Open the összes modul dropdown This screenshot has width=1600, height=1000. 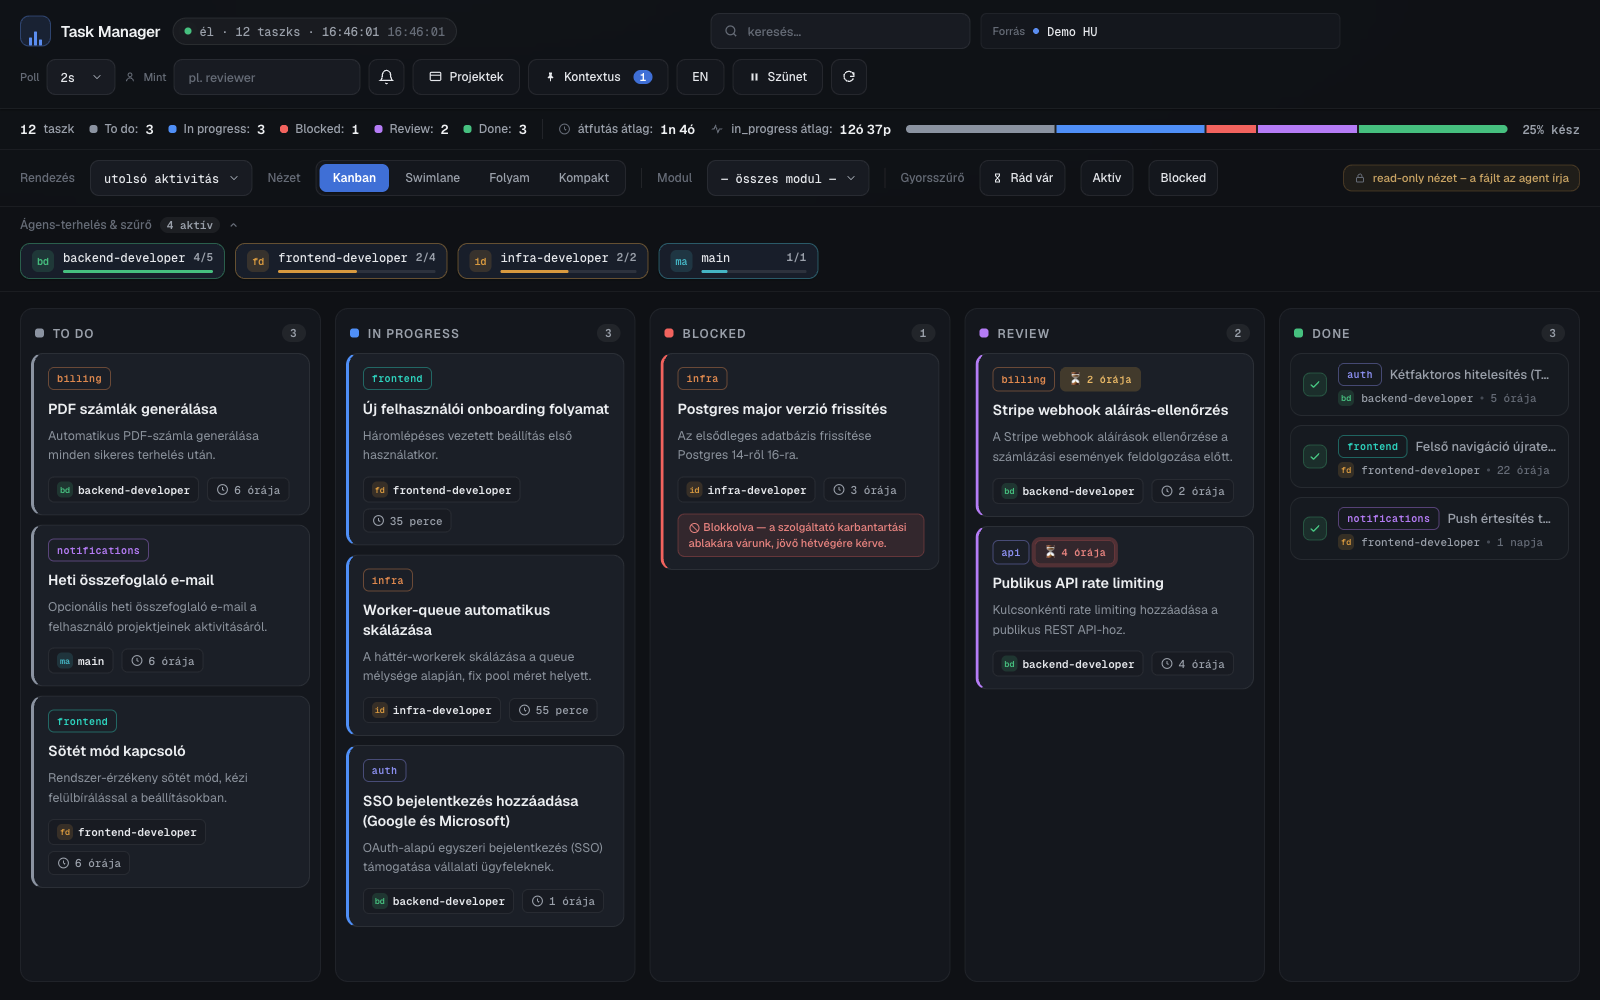tap(788, 178)
